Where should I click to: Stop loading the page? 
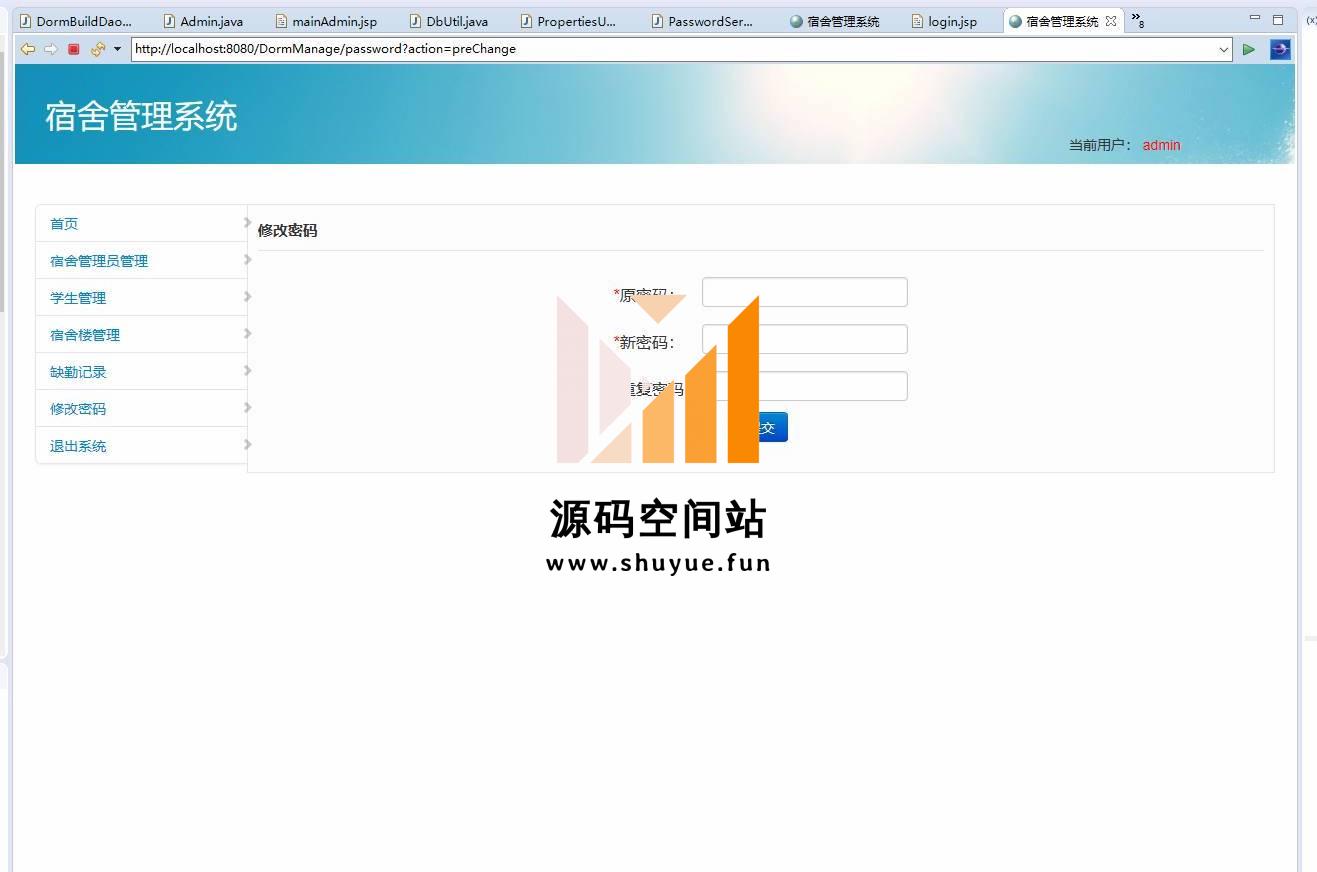pos(74,49)
